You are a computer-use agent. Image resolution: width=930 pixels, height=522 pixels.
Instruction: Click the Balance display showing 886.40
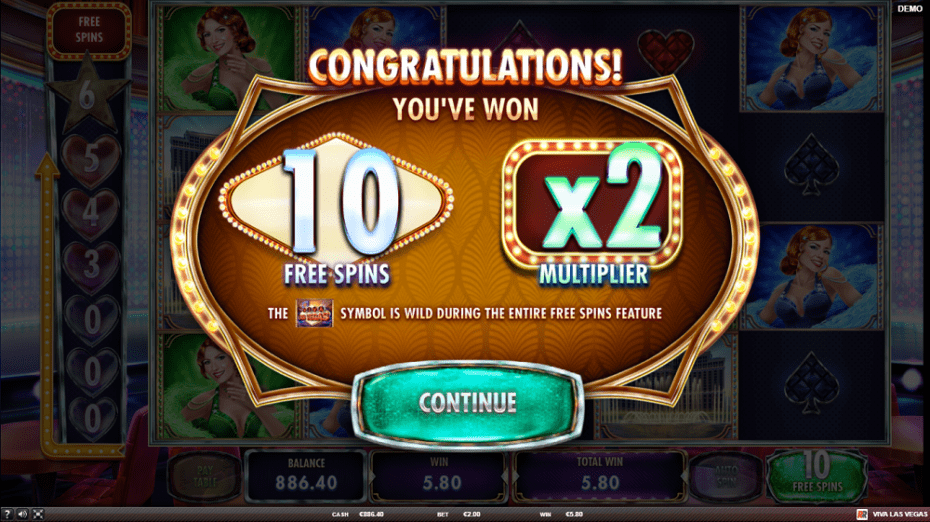point(305,476)
